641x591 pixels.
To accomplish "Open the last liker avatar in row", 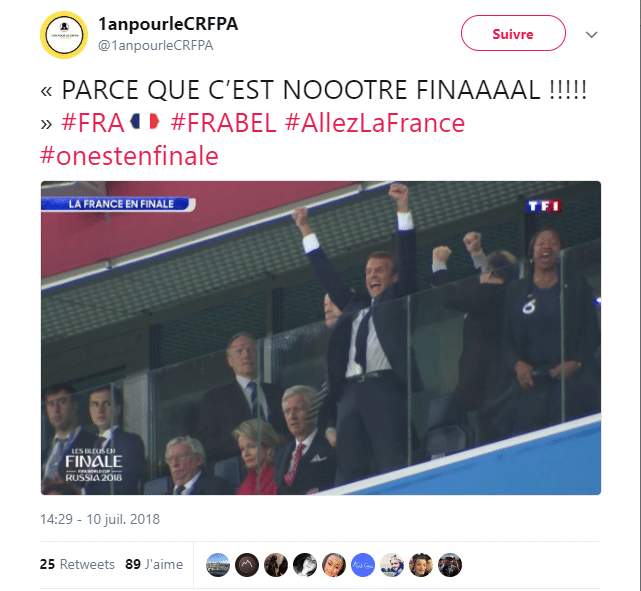I will tap(450, 565).
